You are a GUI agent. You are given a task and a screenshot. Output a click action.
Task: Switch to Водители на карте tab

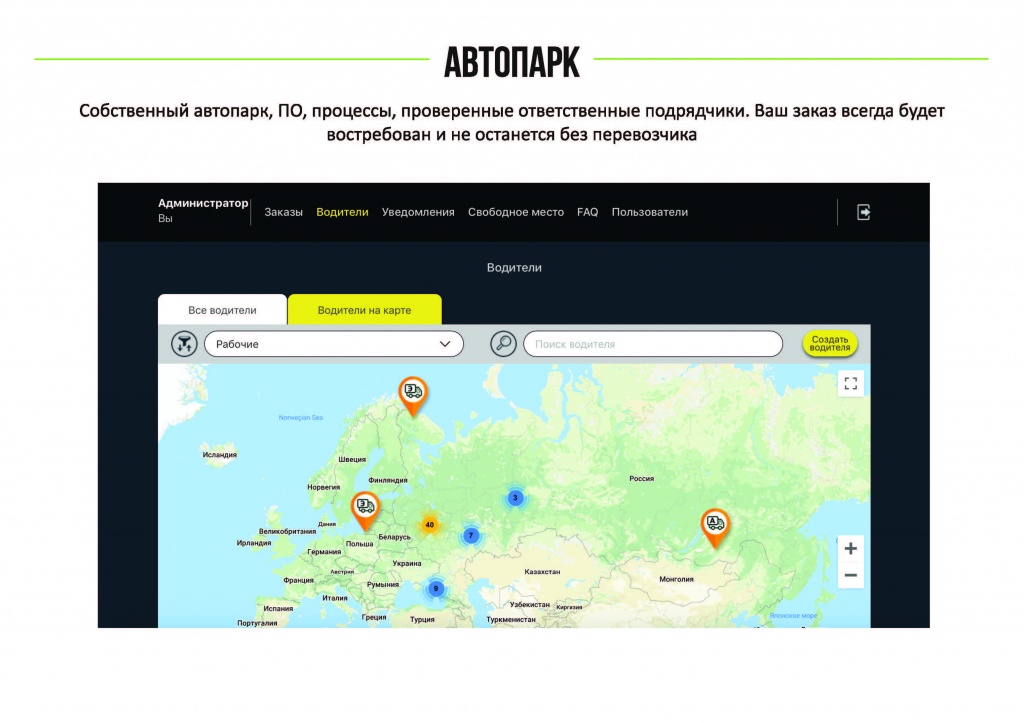(364, 310)
